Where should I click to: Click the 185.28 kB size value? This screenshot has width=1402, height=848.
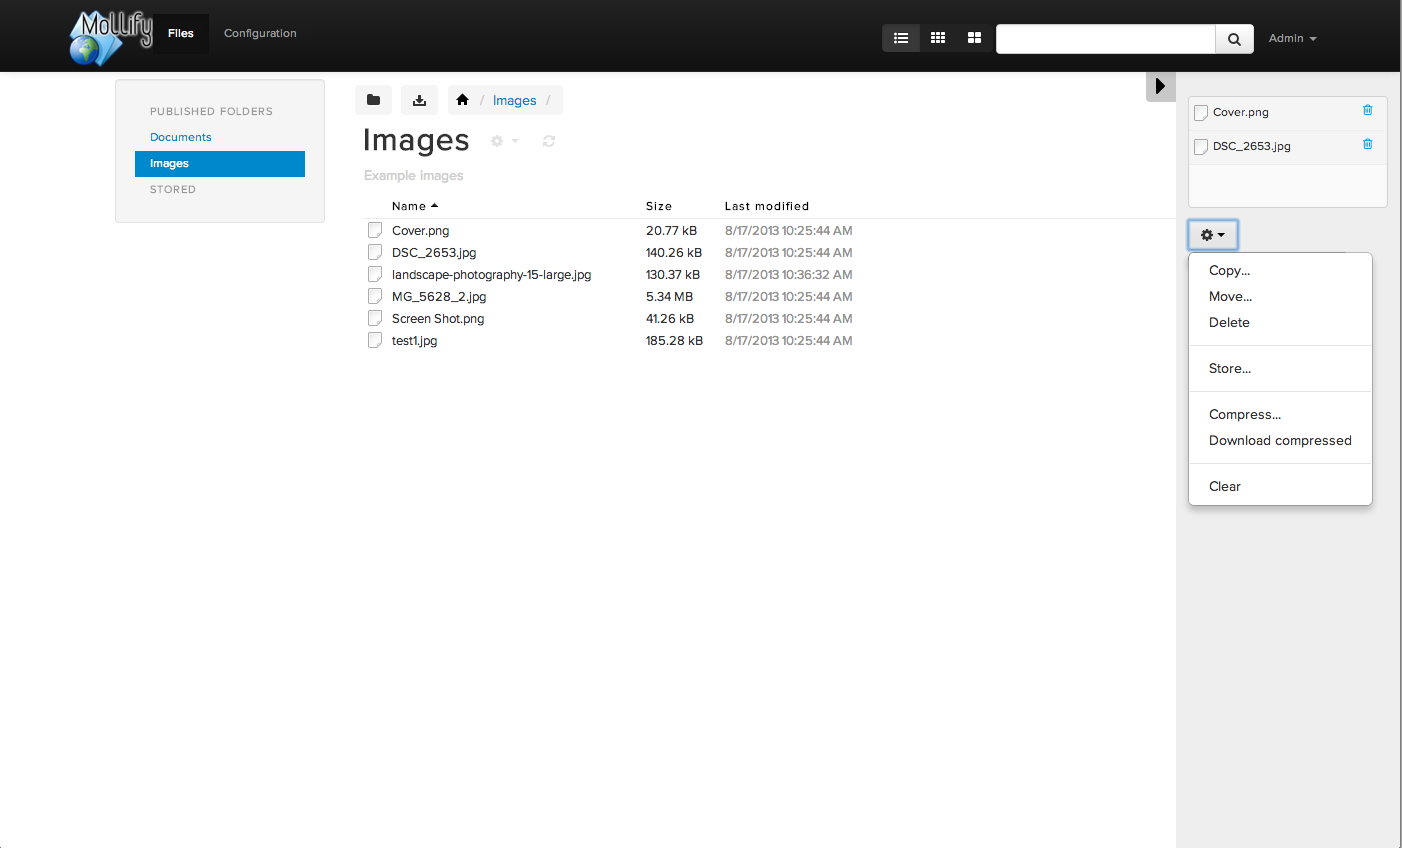pyautogui.click(x=674, y=340)
